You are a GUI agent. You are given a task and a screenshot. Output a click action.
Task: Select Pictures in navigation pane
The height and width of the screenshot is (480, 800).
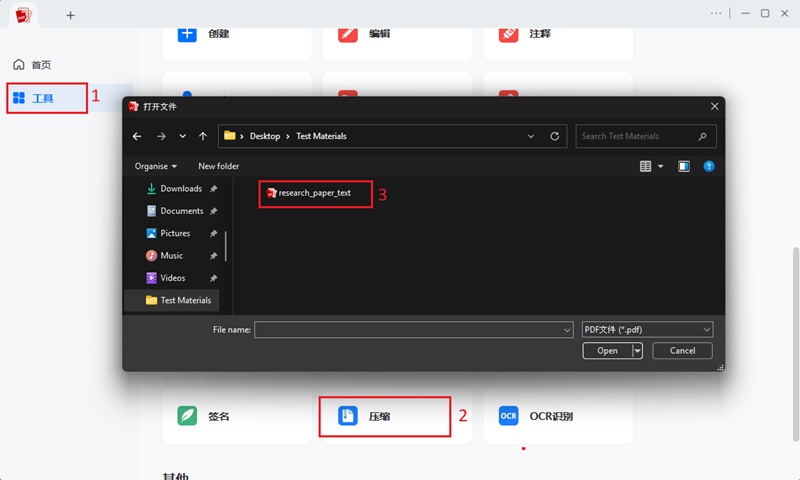(173, 233)
